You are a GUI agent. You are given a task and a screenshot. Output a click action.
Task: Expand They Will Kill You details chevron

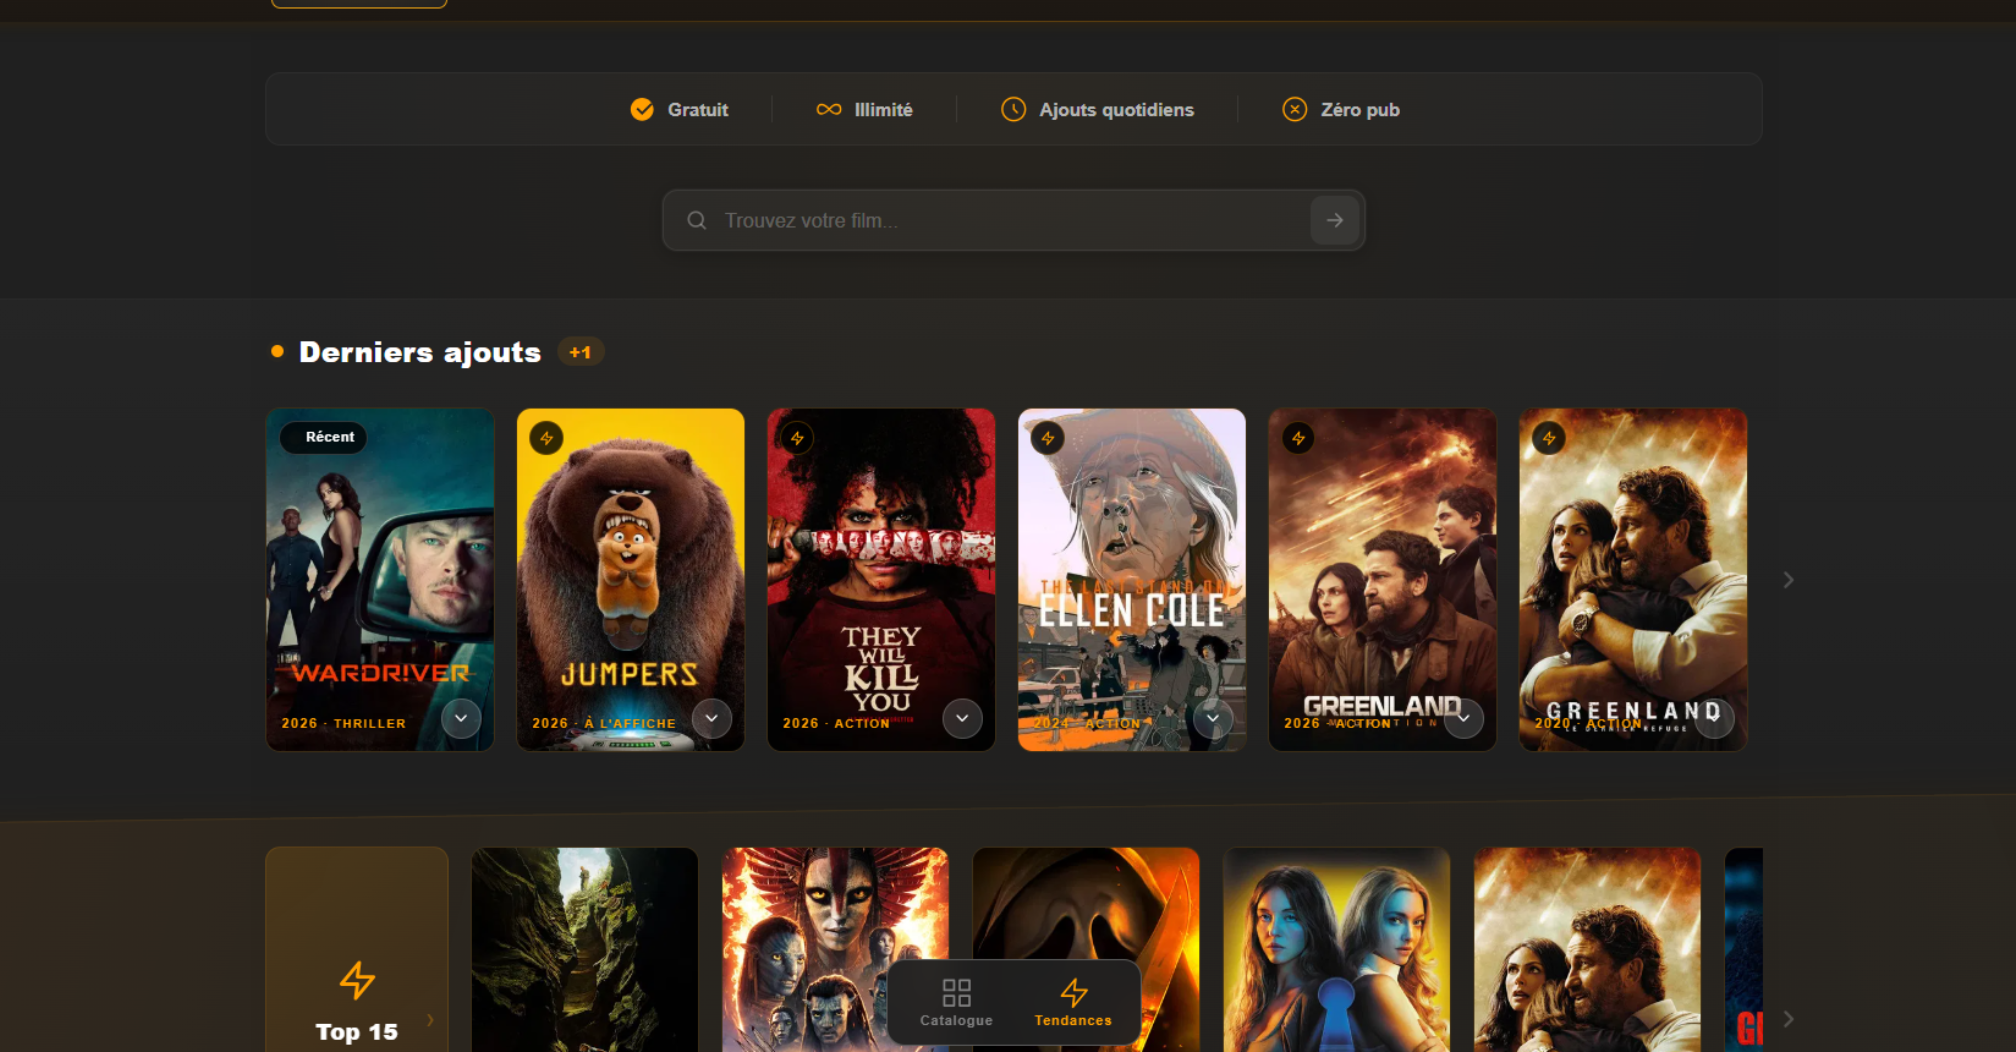tap(962, 718)
